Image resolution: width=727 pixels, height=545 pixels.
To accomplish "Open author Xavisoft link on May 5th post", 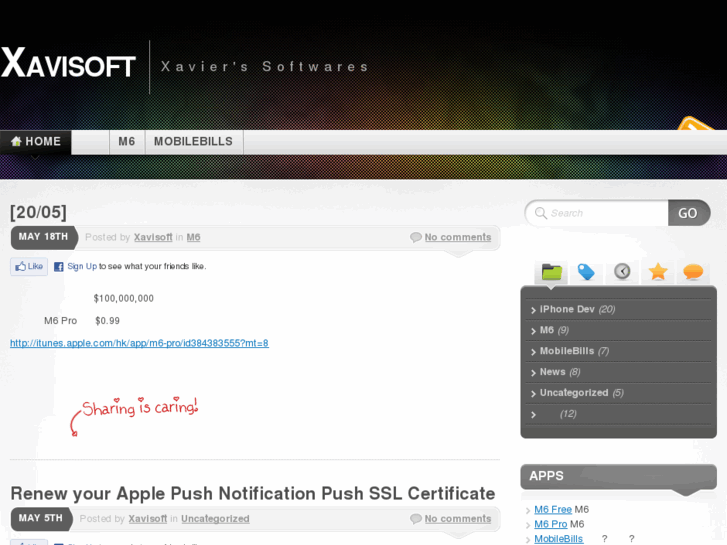I will coord(147,519).
